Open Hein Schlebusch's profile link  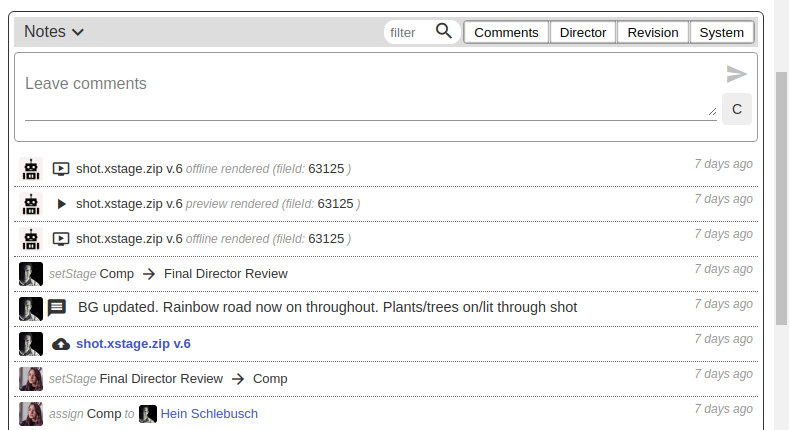[209, 414]
